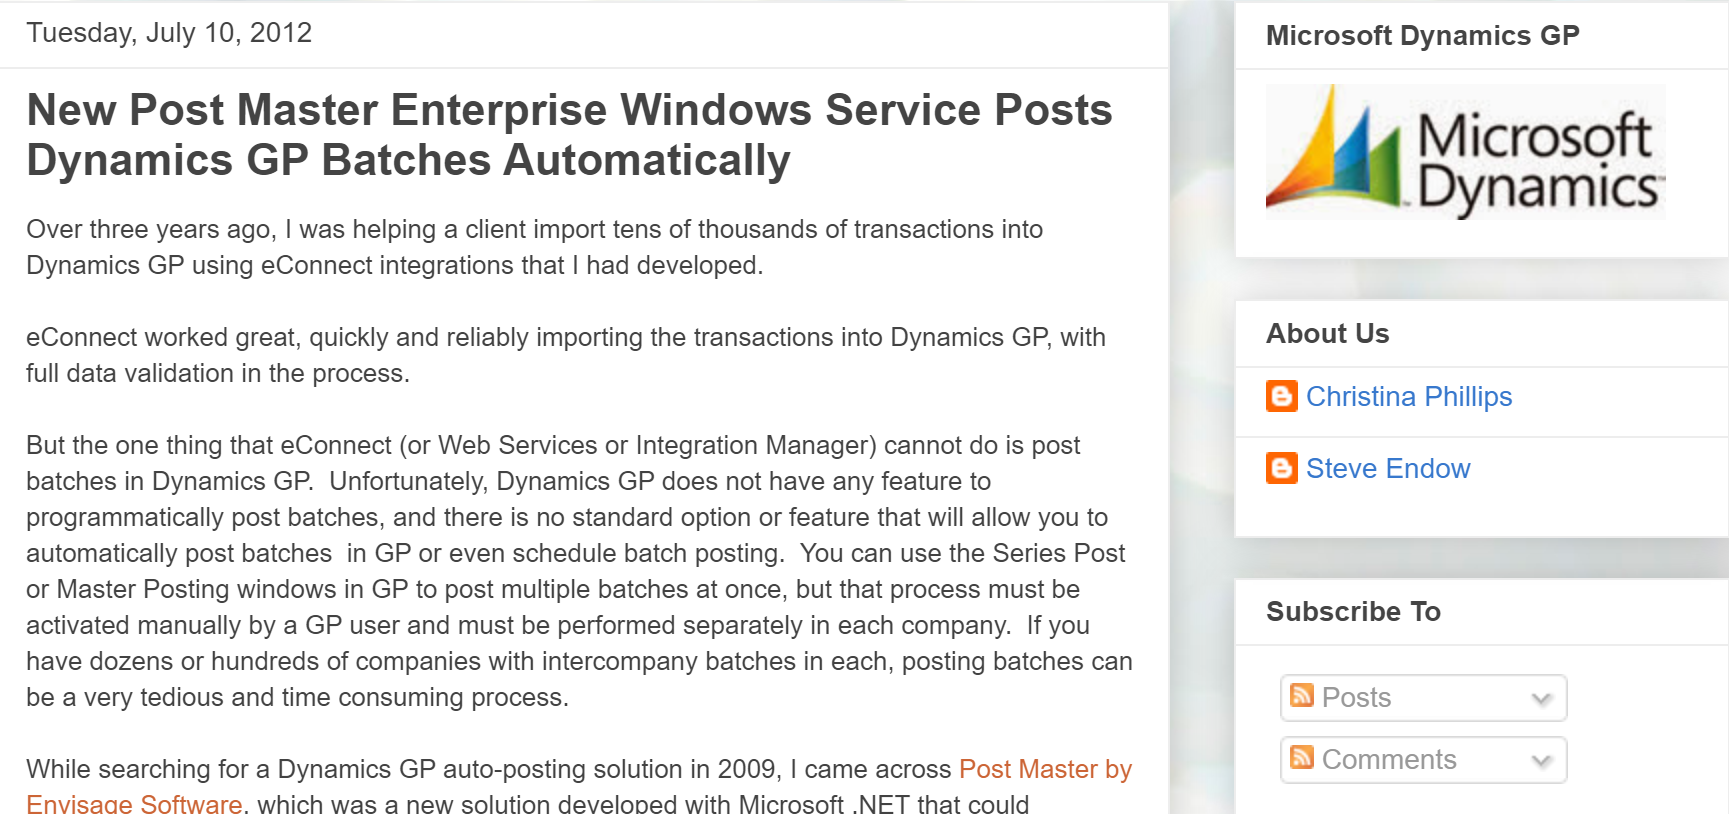The image size is (1729, 814).
Task: Click the Blogger icon next to Steve Endow
Action: [1284, 468]
